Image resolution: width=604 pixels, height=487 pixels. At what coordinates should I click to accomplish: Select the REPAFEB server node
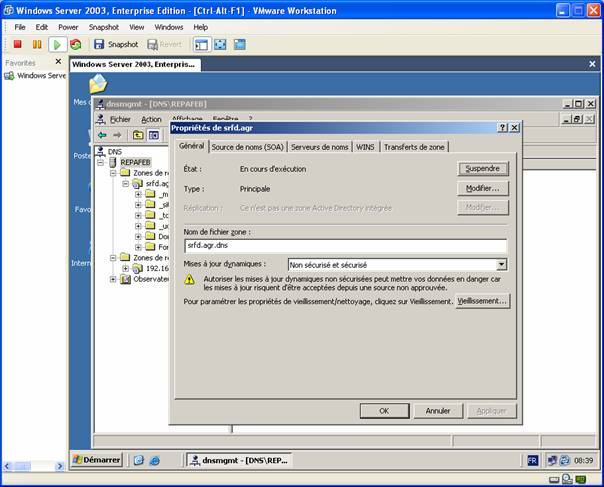click(x=135, y=162)
